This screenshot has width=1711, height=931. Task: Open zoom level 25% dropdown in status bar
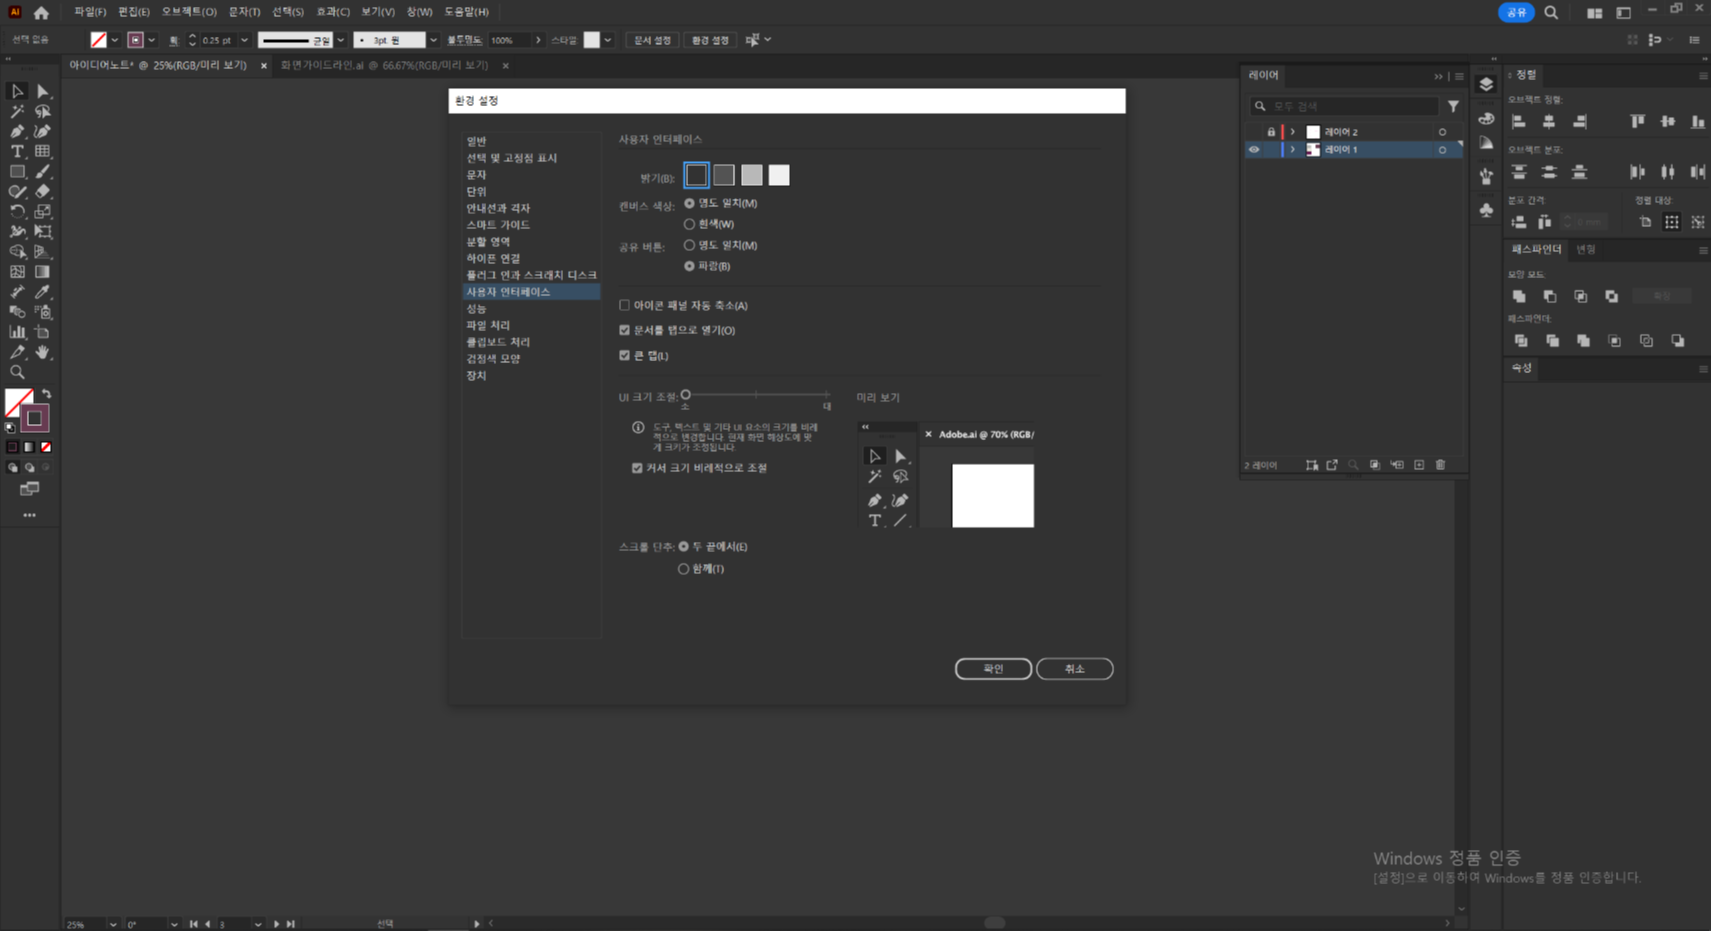click(113, 924)
